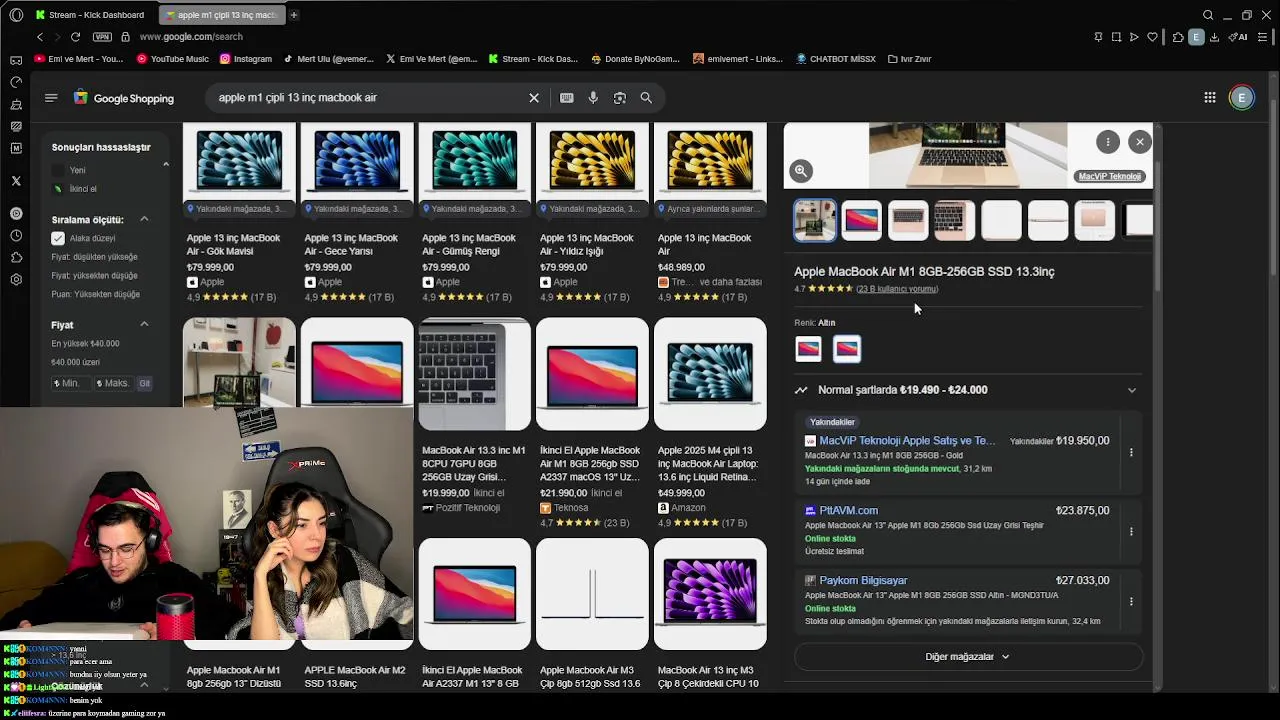
Task: Click MacViP Teknoloji image credit label
Action: point(1109,176)
